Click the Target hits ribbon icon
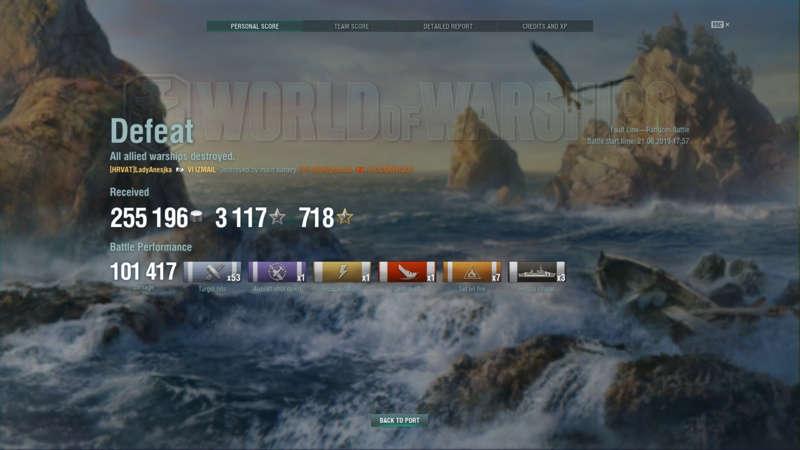This screenshot has height=450, width=800. click(212, 272)
